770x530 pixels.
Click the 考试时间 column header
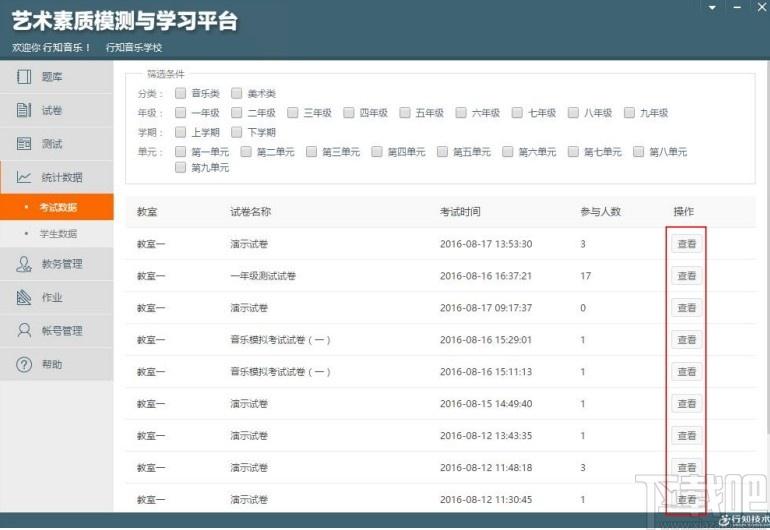(x=460, y=212)
